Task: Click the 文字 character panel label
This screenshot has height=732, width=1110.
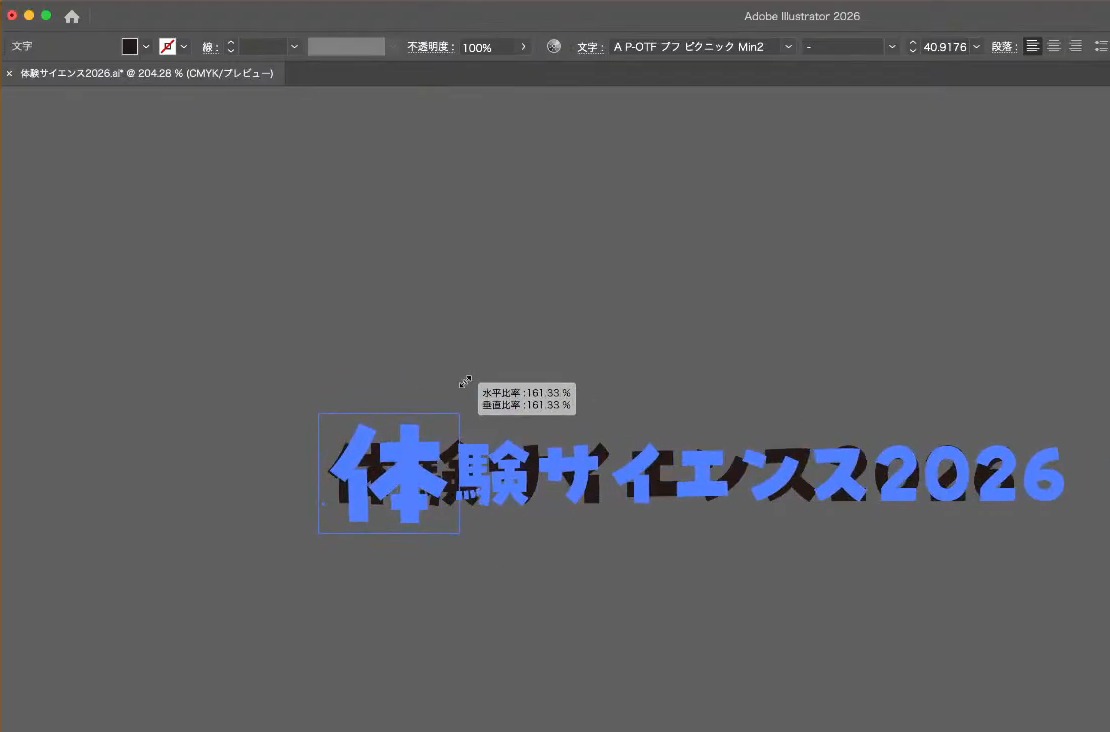Action: click(590, 47)
